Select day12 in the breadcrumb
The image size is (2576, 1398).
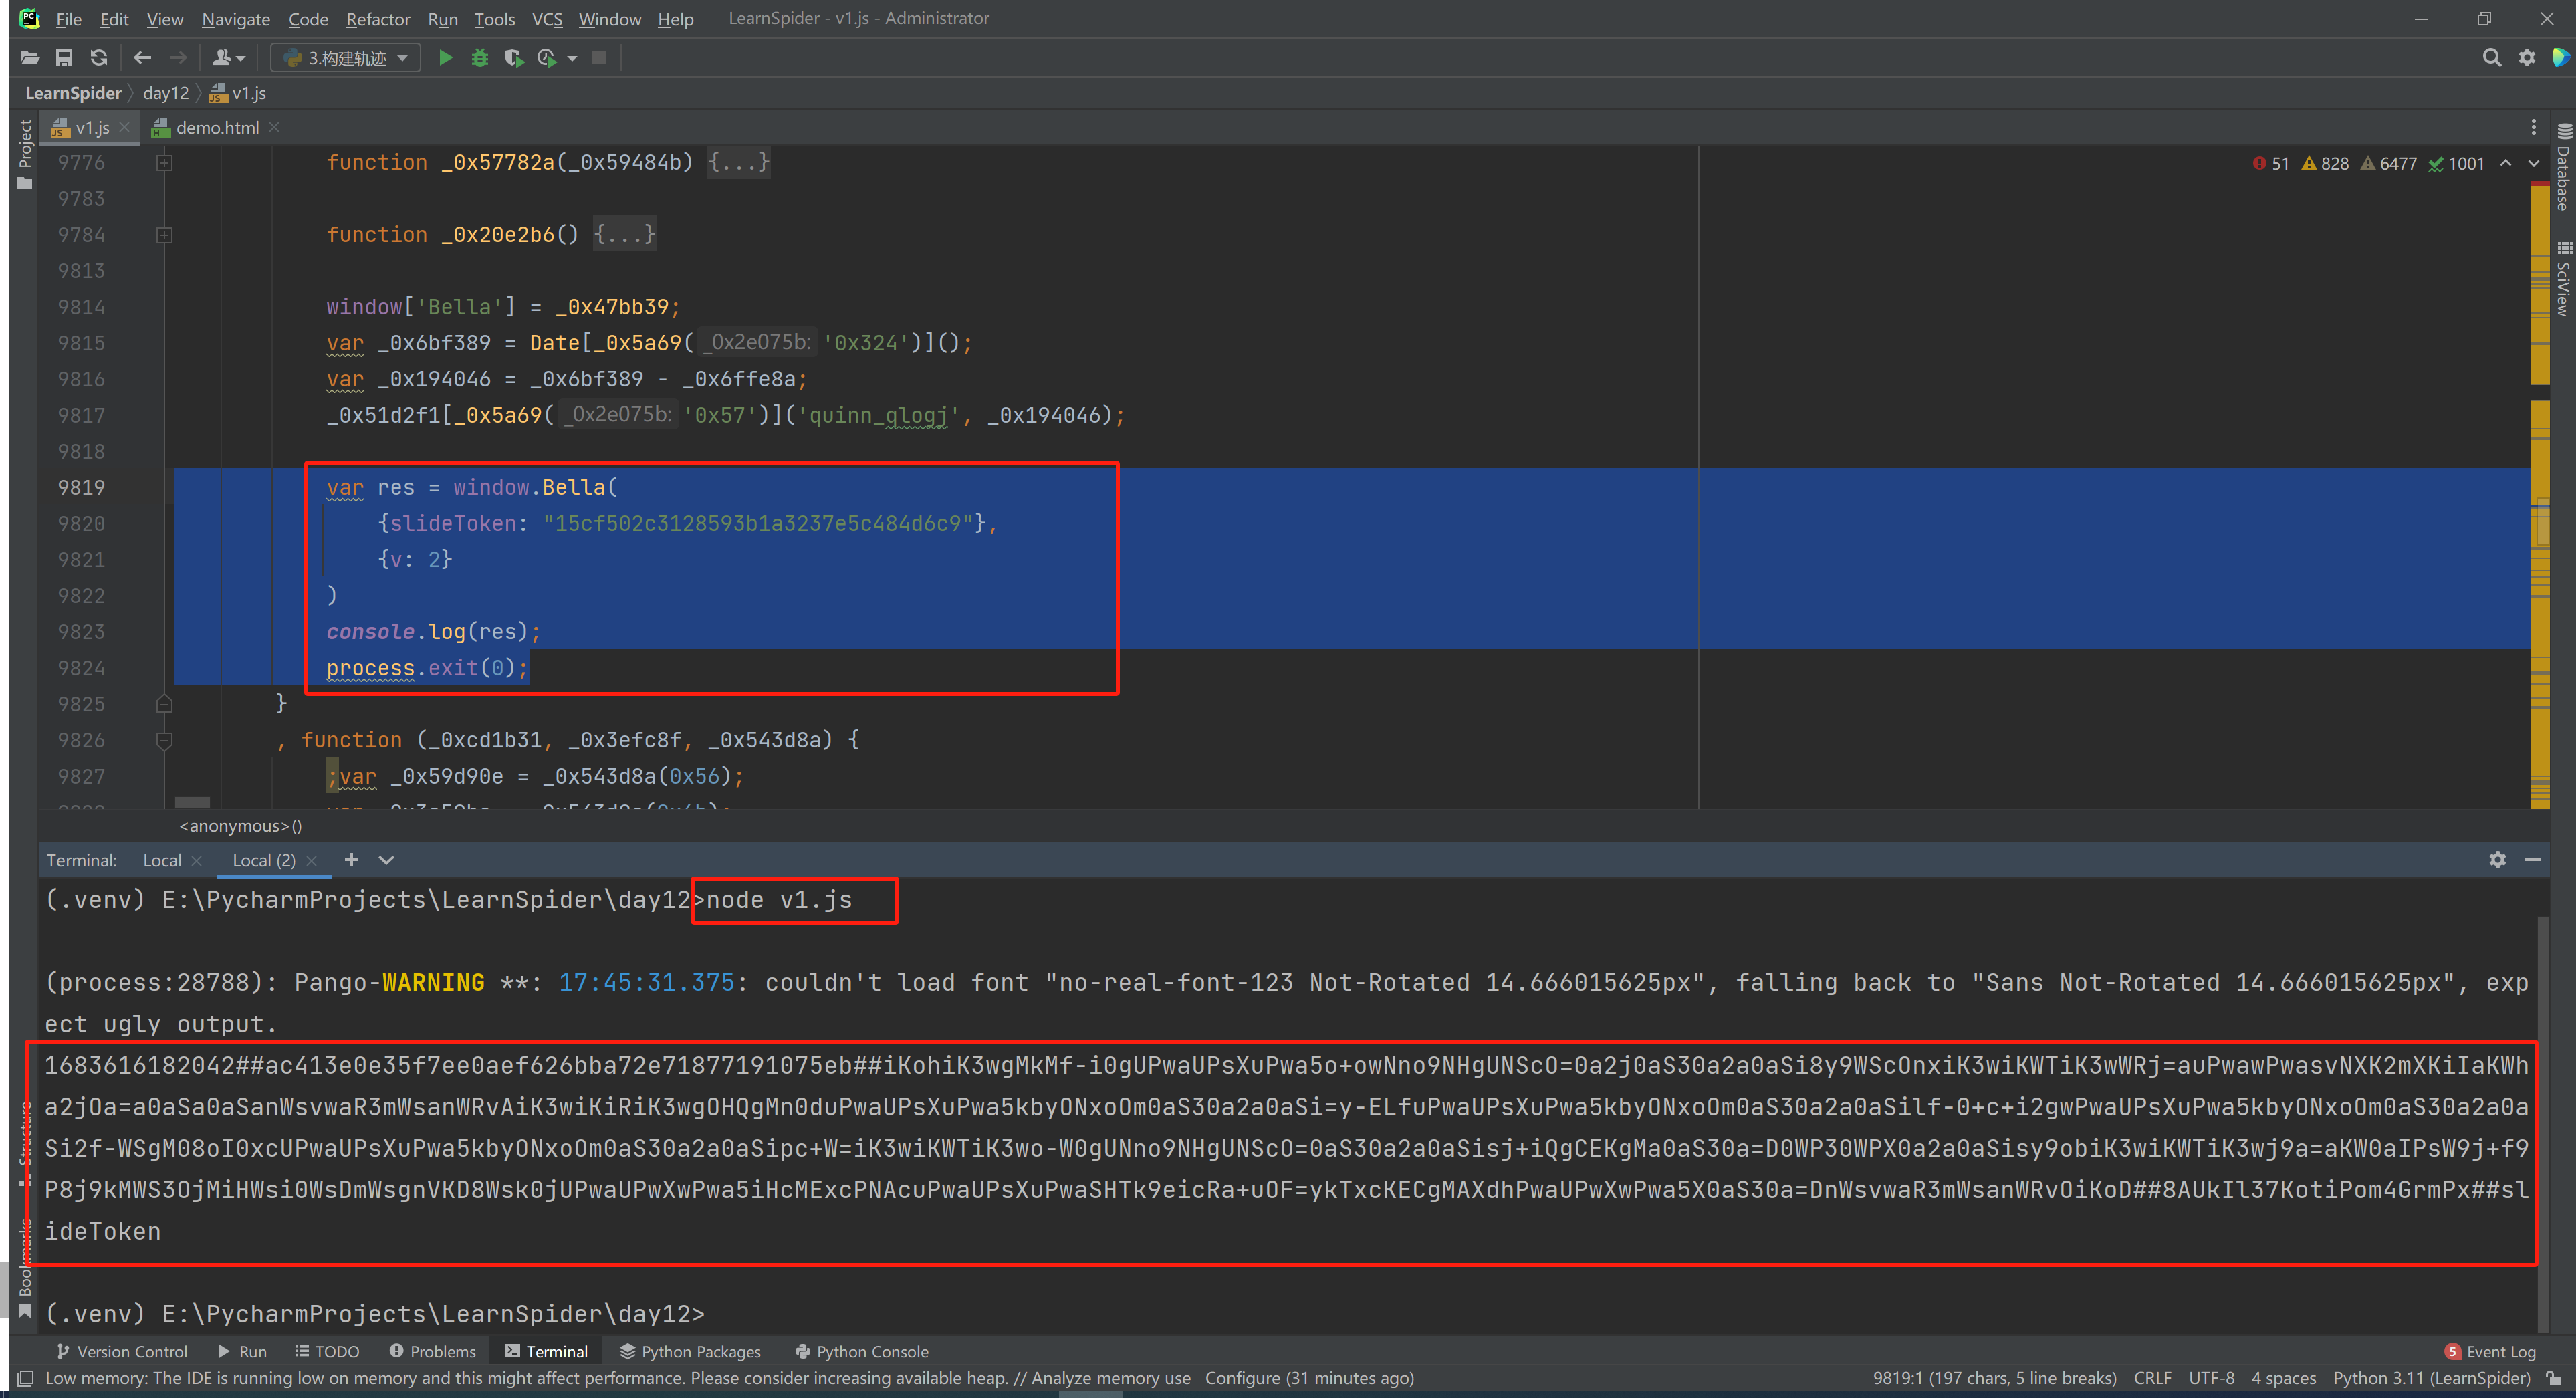pos(166,93)
